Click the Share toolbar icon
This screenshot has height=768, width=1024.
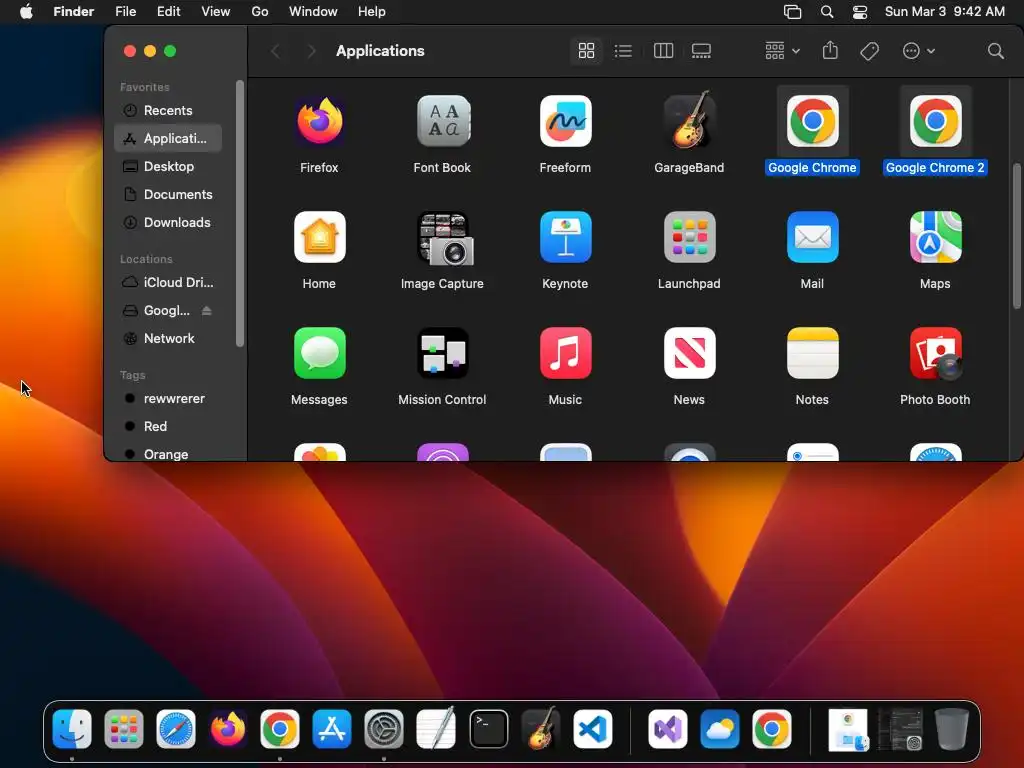tap(830, 50)
